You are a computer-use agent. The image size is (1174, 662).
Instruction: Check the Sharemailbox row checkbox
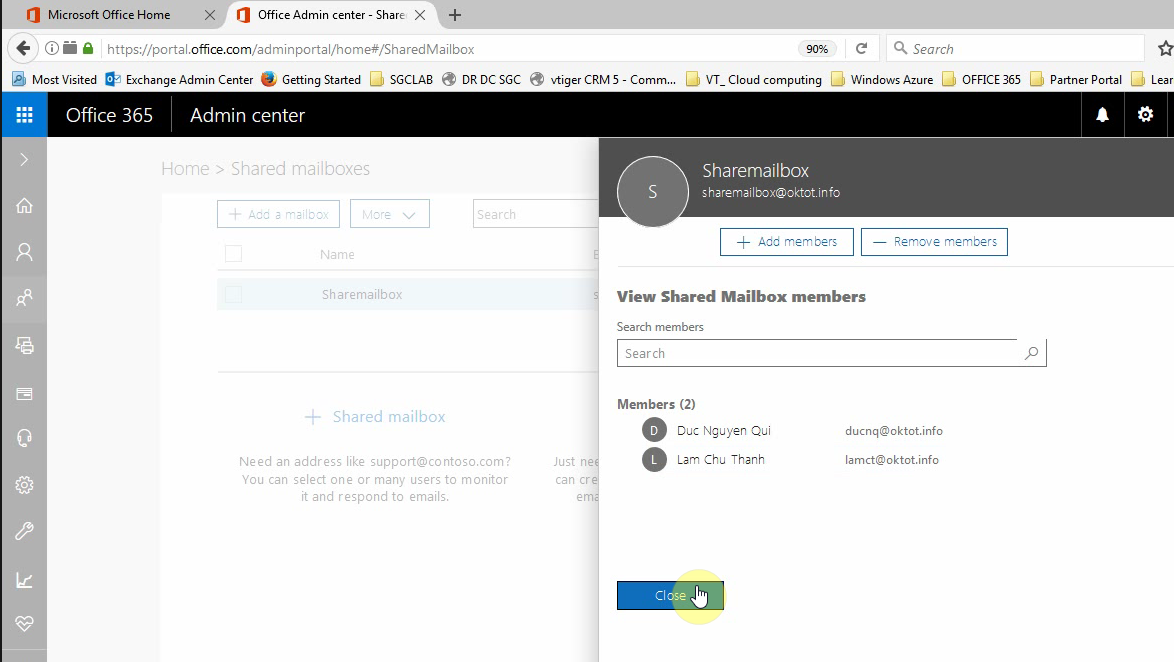point(233,294)
